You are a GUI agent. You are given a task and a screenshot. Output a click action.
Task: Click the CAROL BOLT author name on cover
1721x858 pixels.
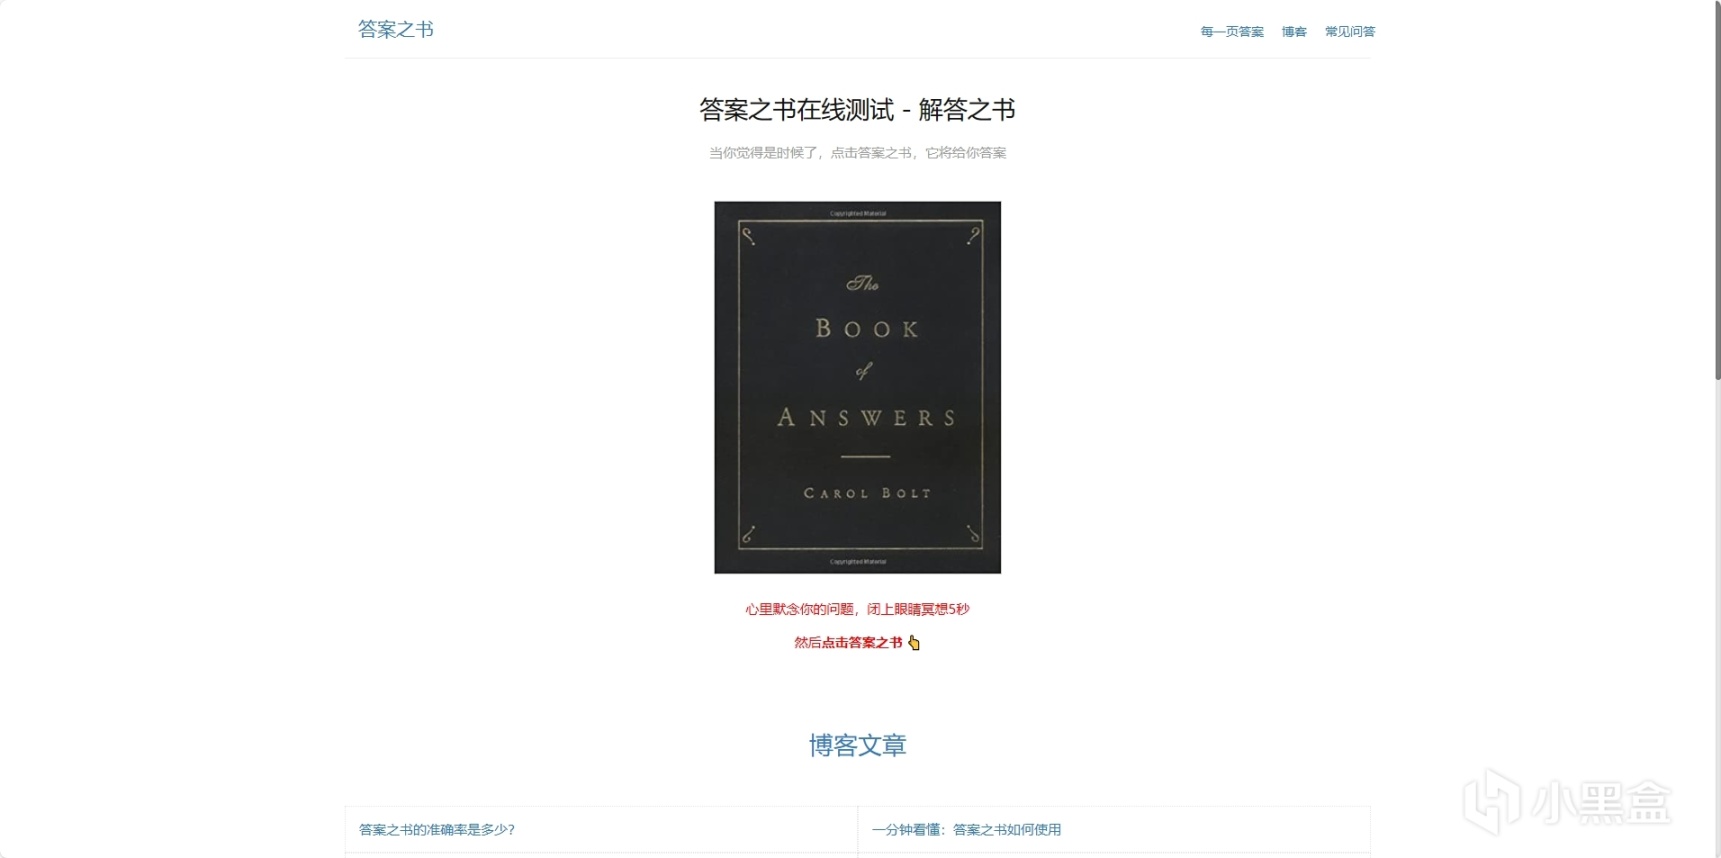point(867,493)
